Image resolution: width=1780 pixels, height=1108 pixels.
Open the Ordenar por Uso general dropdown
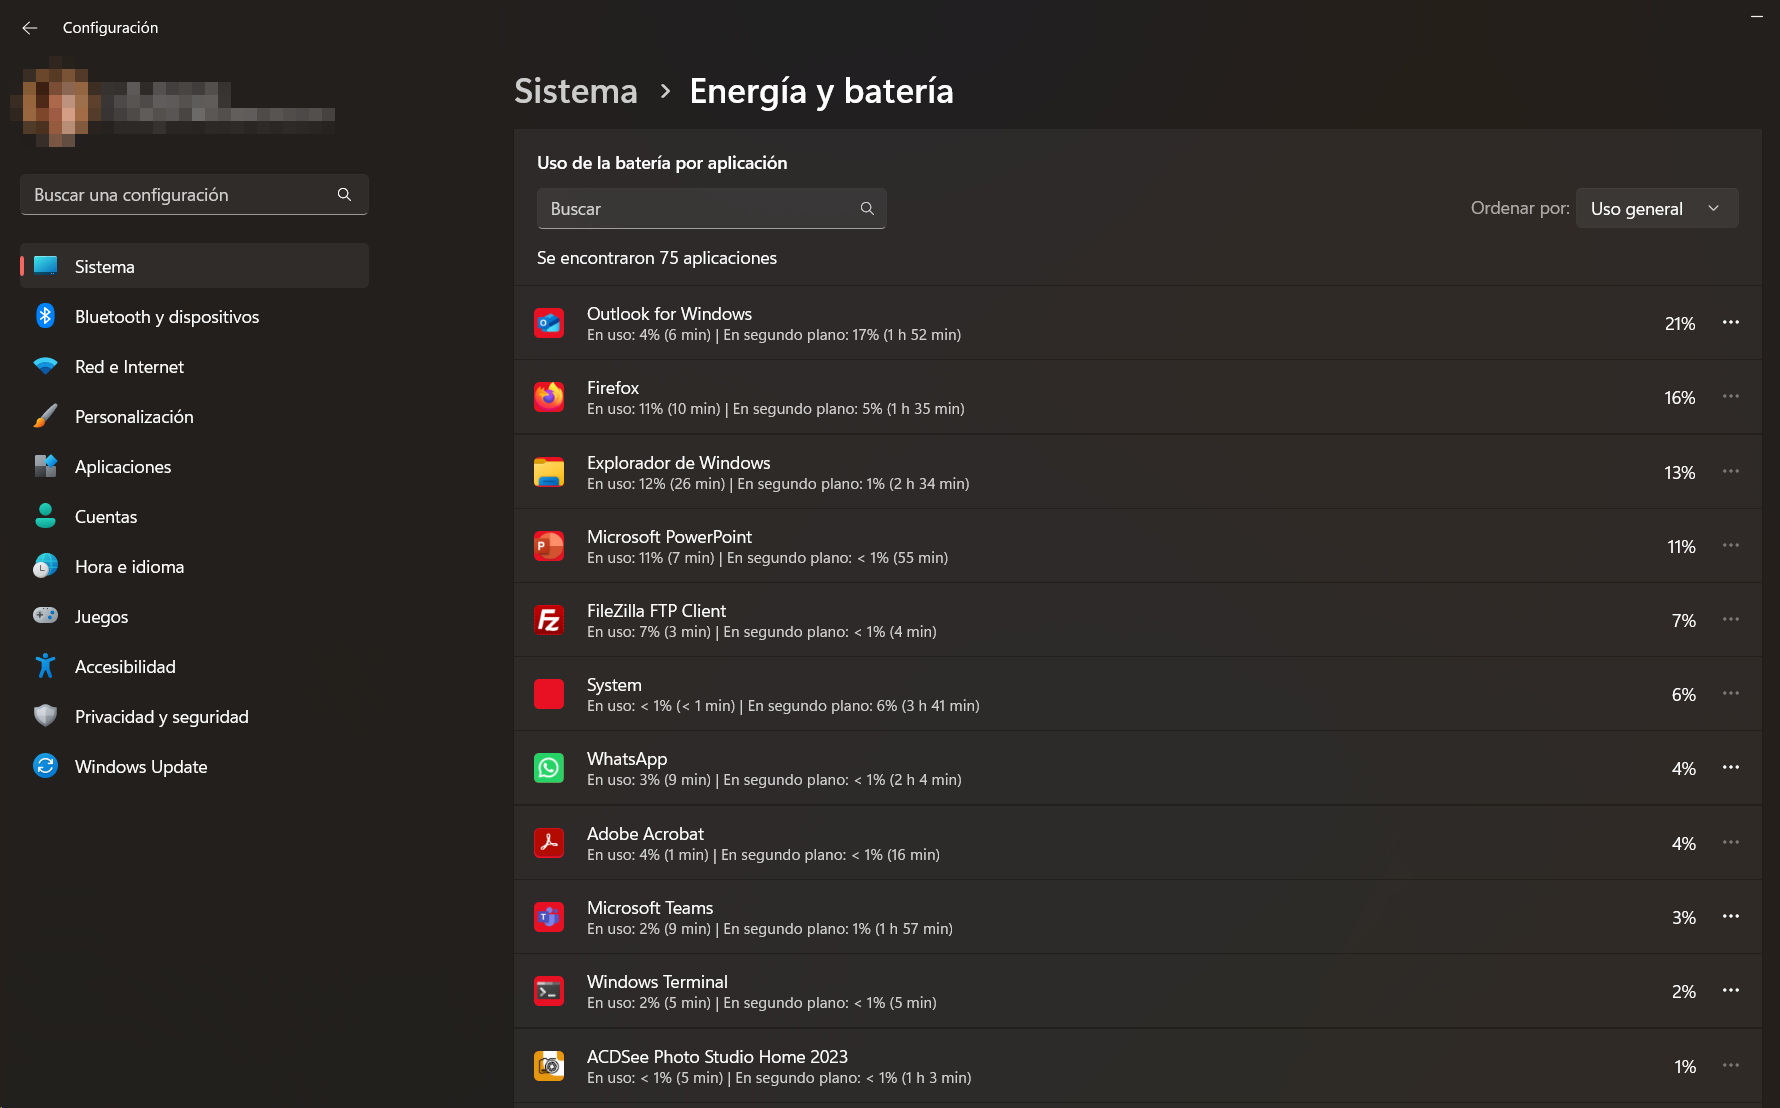1657,208
